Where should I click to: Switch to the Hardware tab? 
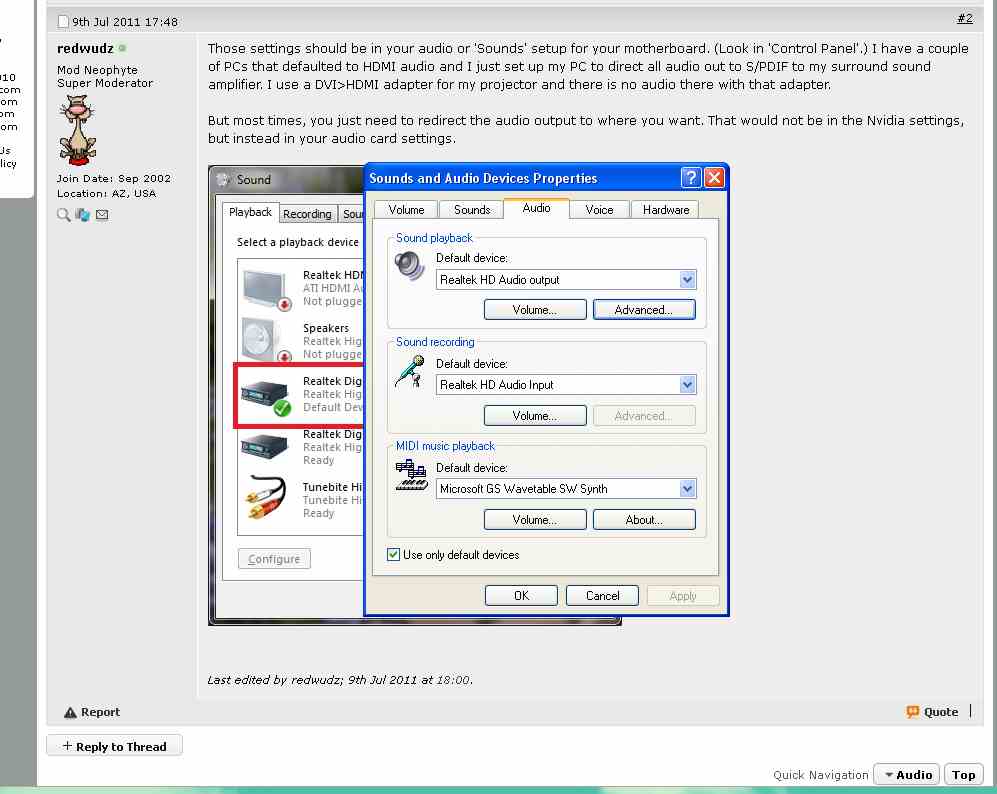[665, 210]
